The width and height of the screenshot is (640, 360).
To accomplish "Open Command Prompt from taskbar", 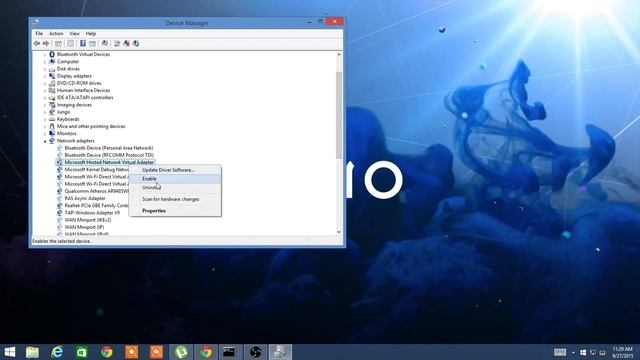I will (229, 352).
